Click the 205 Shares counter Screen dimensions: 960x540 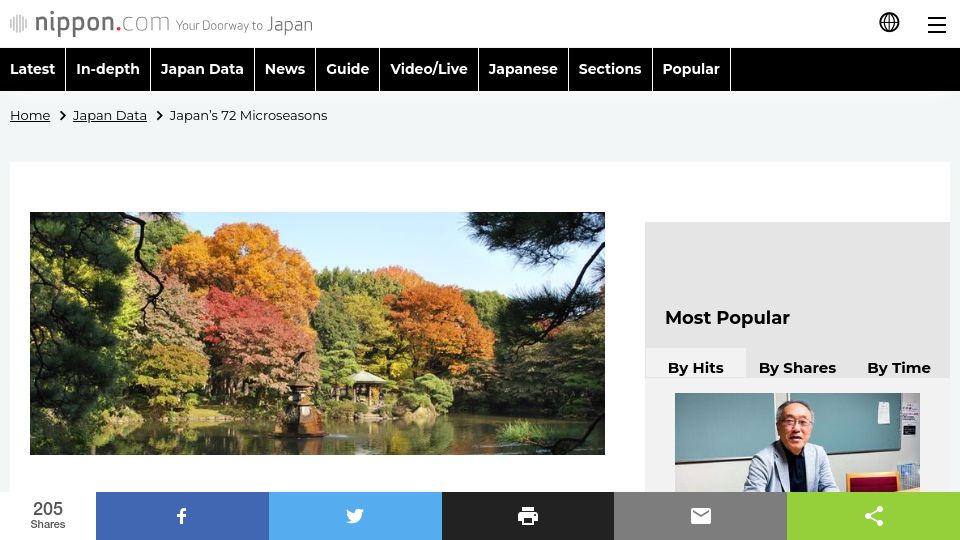(48, 516)
